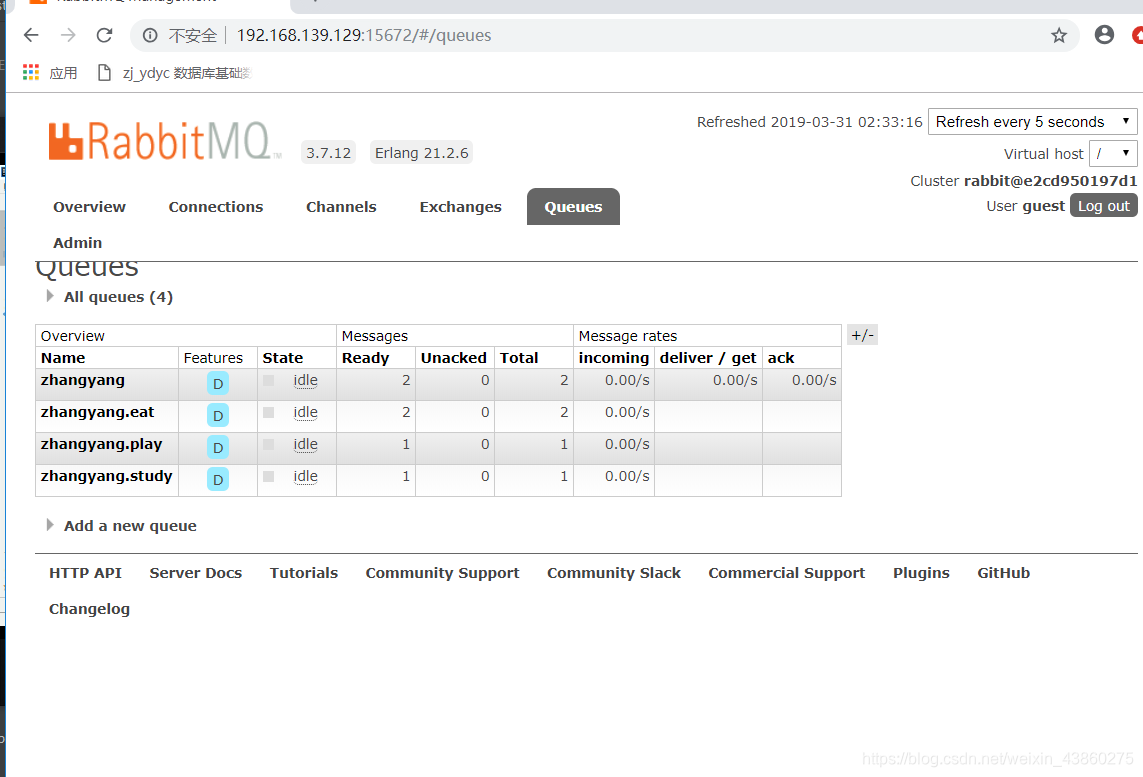
Task: Open the Virtual host dropdown
Action: (1113, 154)
